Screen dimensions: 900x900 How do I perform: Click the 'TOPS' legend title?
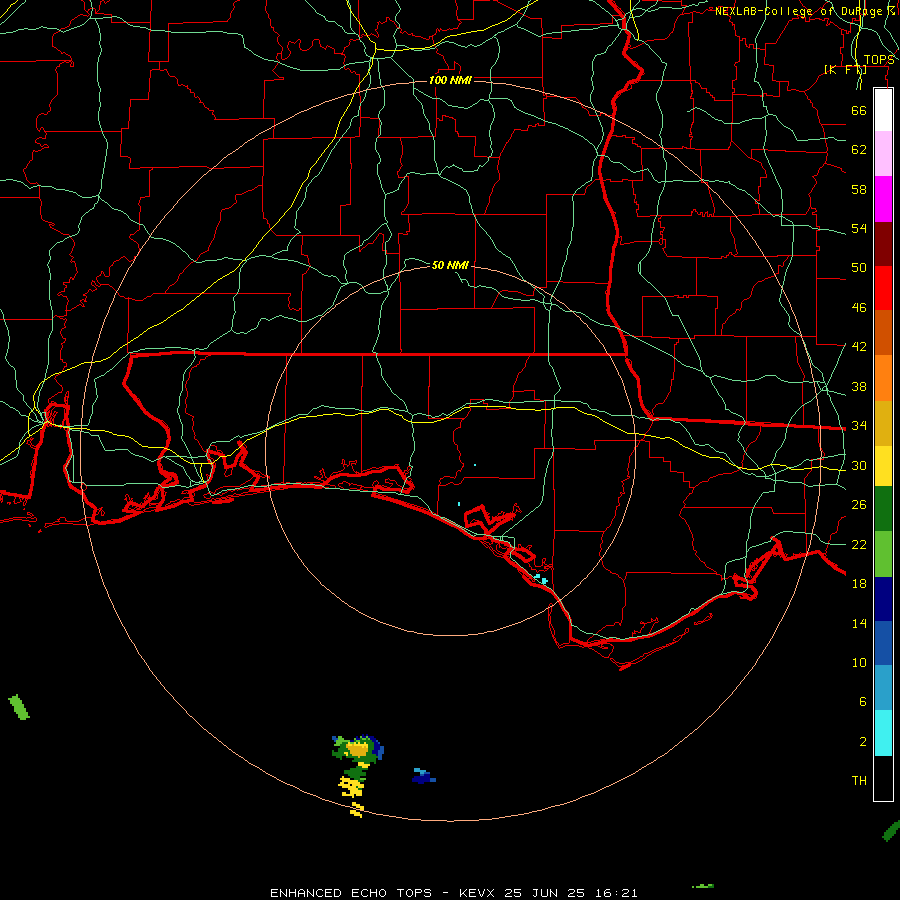point(879,60)
